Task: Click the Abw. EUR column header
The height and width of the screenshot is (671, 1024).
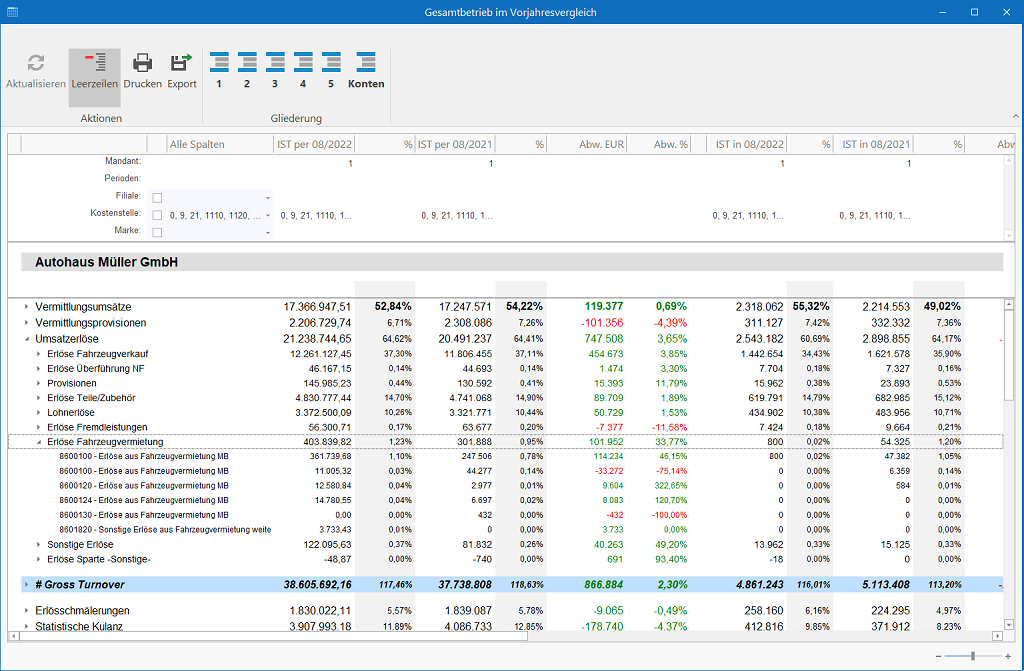Action: [x=601, y=145]
